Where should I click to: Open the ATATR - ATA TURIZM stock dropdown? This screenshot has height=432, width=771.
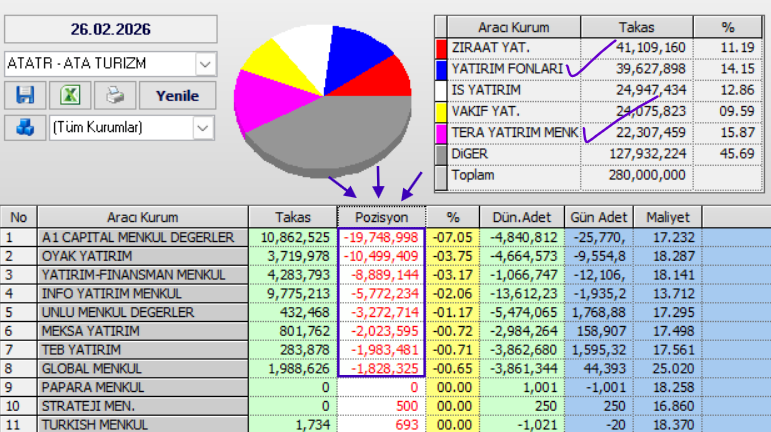206,64
